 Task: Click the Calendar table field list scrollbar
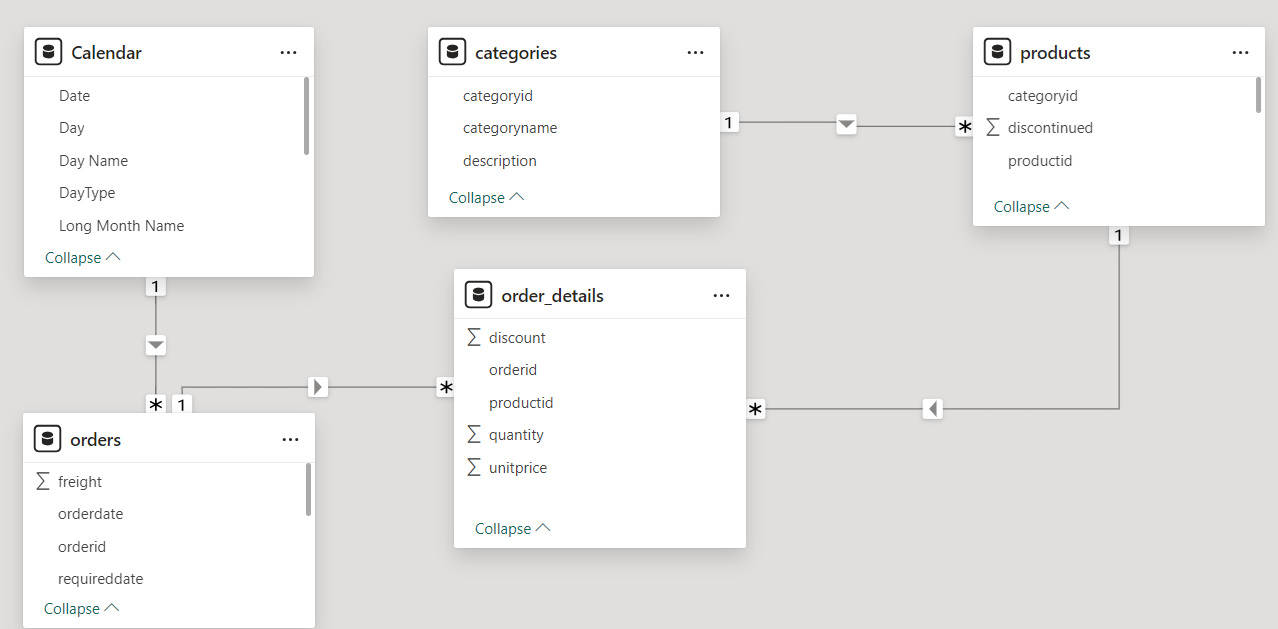tap(306, 116)
